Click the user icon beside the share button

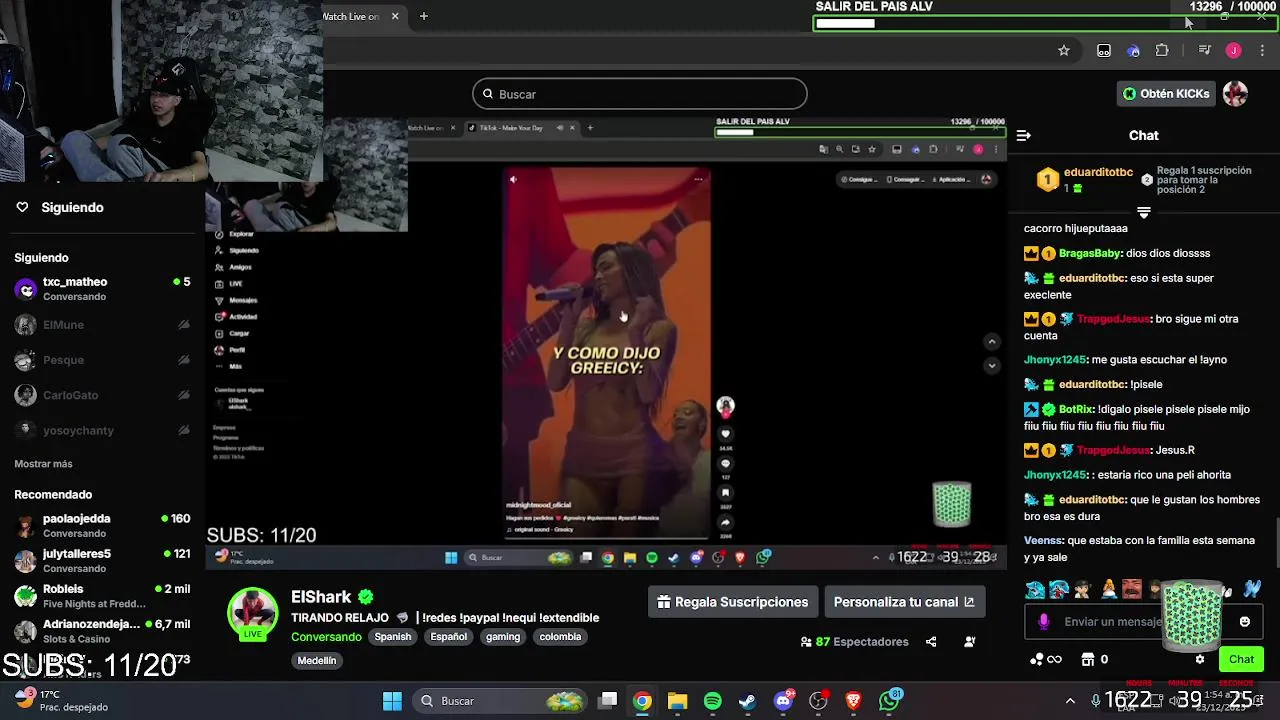tap(969, 642)
